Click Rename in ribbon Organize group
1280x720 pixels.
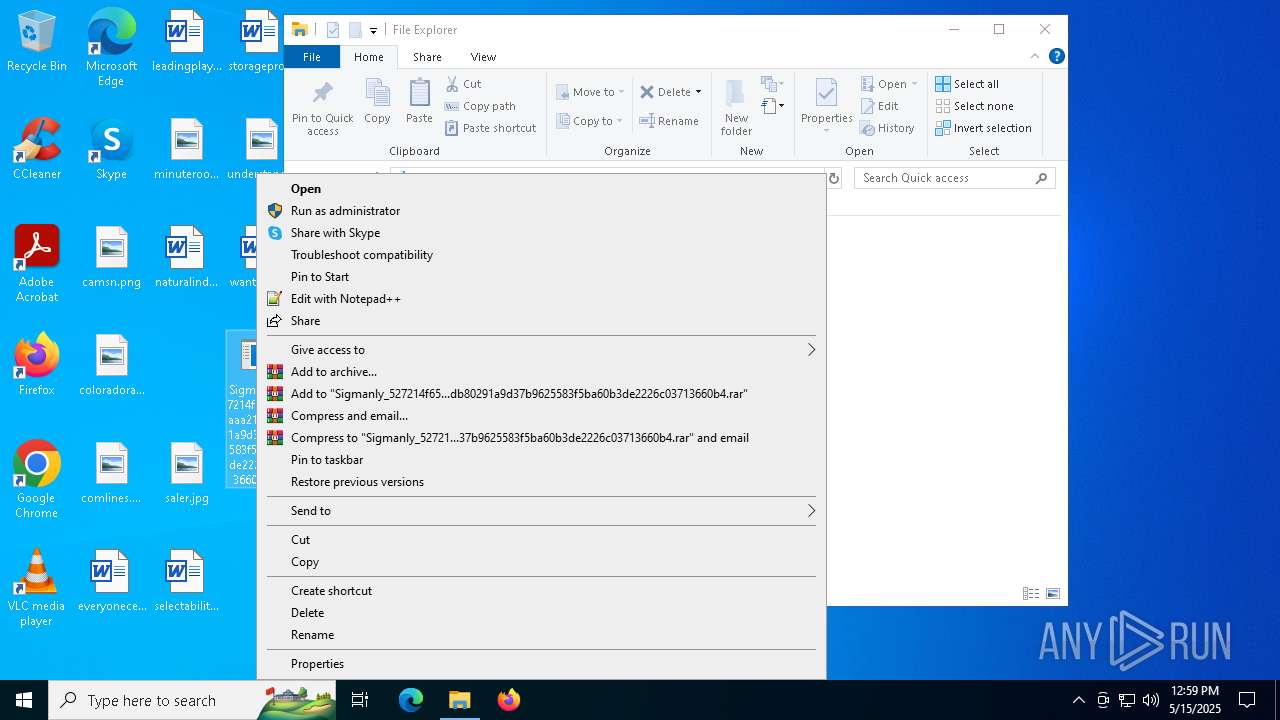(x=669, y=121)
